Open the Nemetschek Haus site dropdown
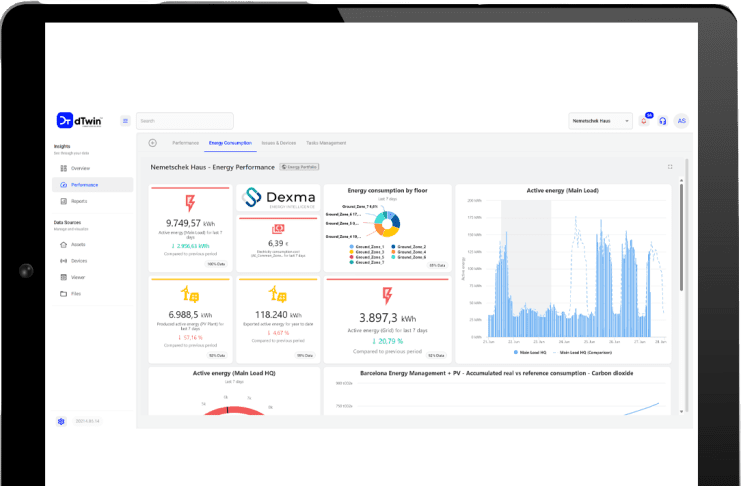741x486 pixels. coord(600,121)
